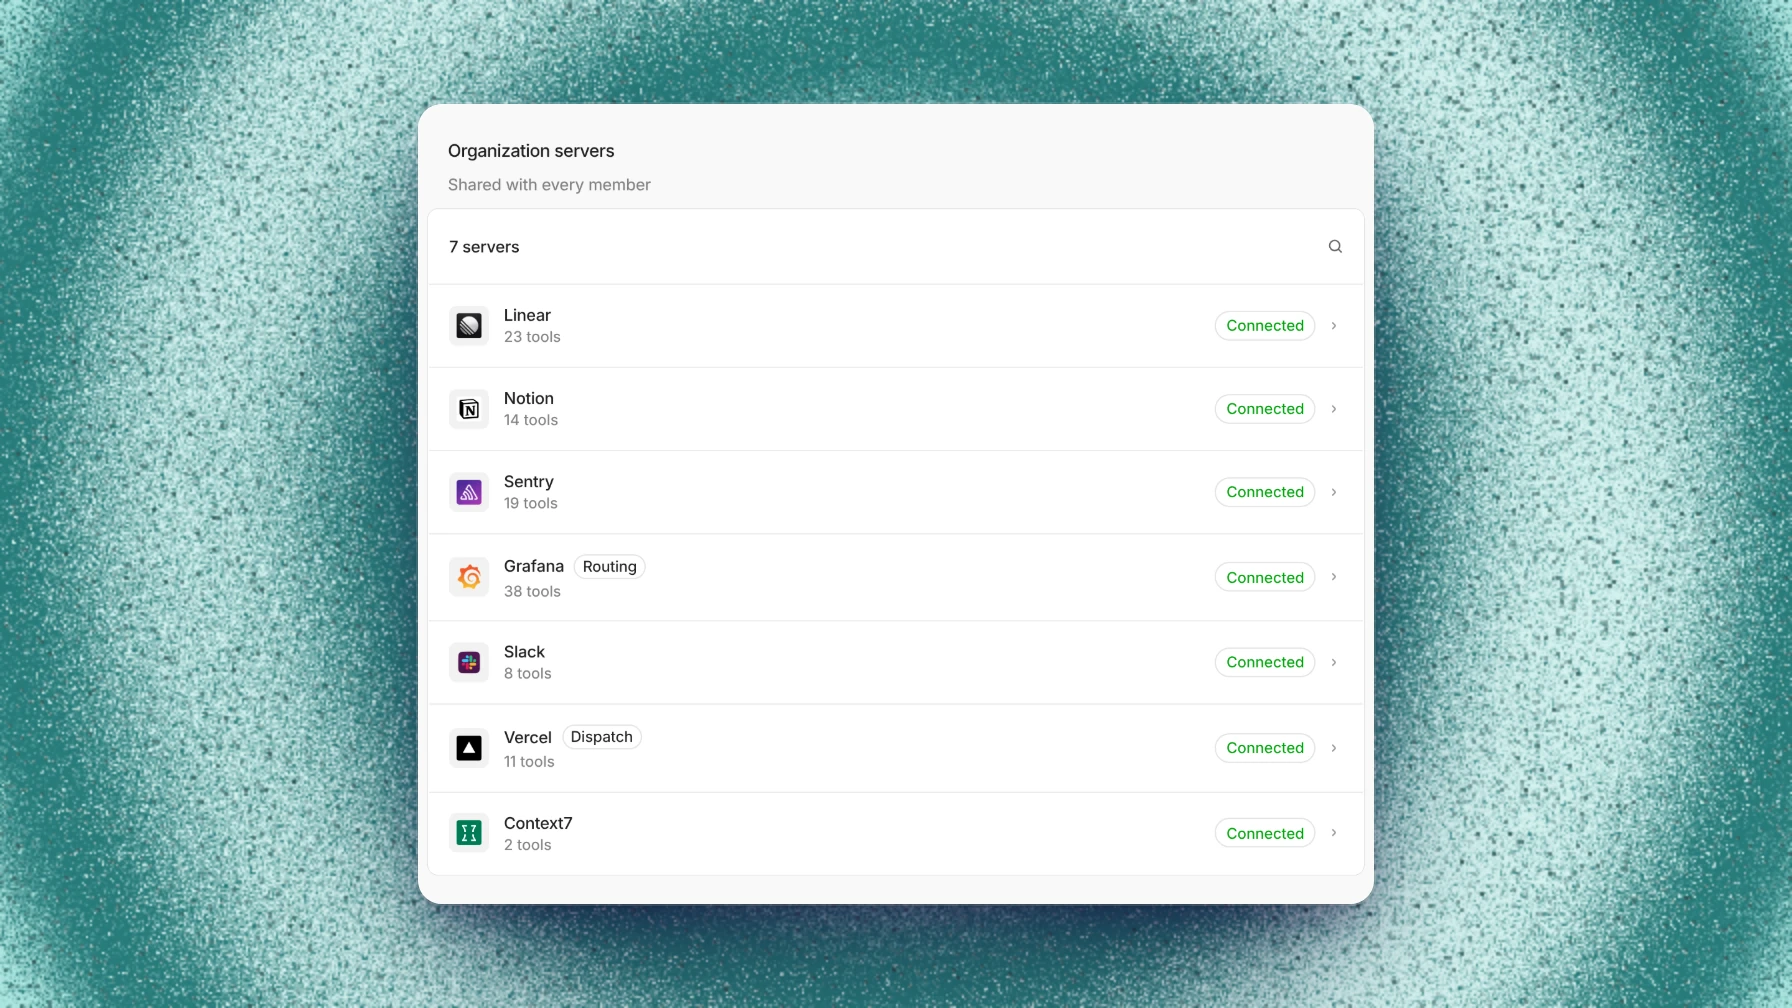Screen dimensions: 1792x1008
Task: Select the Context7 server name
Action: (x=538, y=823)
